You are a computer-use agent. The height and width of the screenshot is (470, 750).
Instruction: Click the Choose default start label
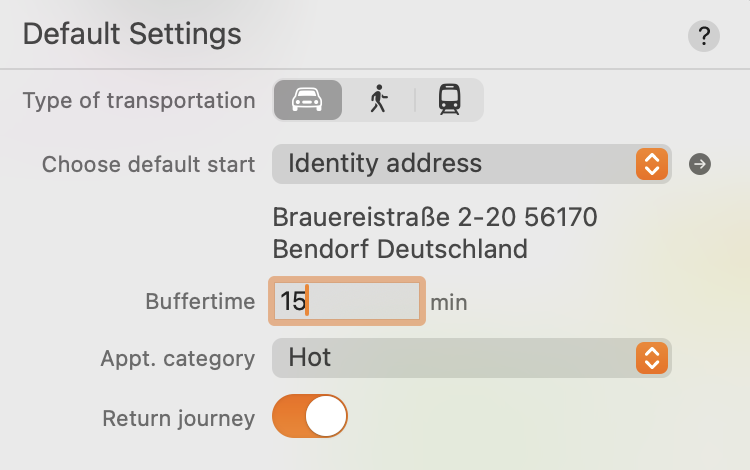pos(148,164)
